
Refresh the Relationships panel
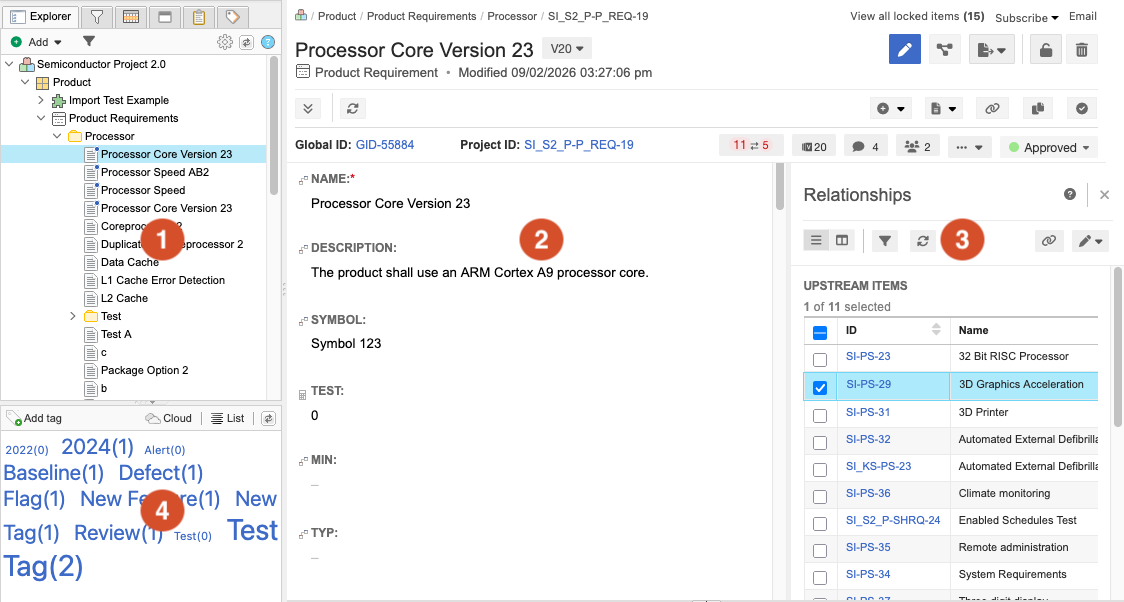pos(923,241)
